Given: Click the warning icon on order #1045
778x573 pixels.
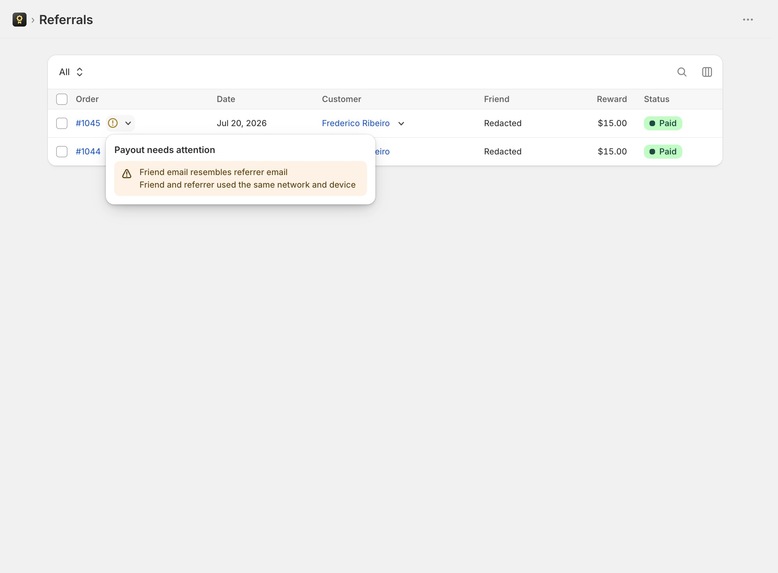Looking at the screenshot, I should 113,123.
